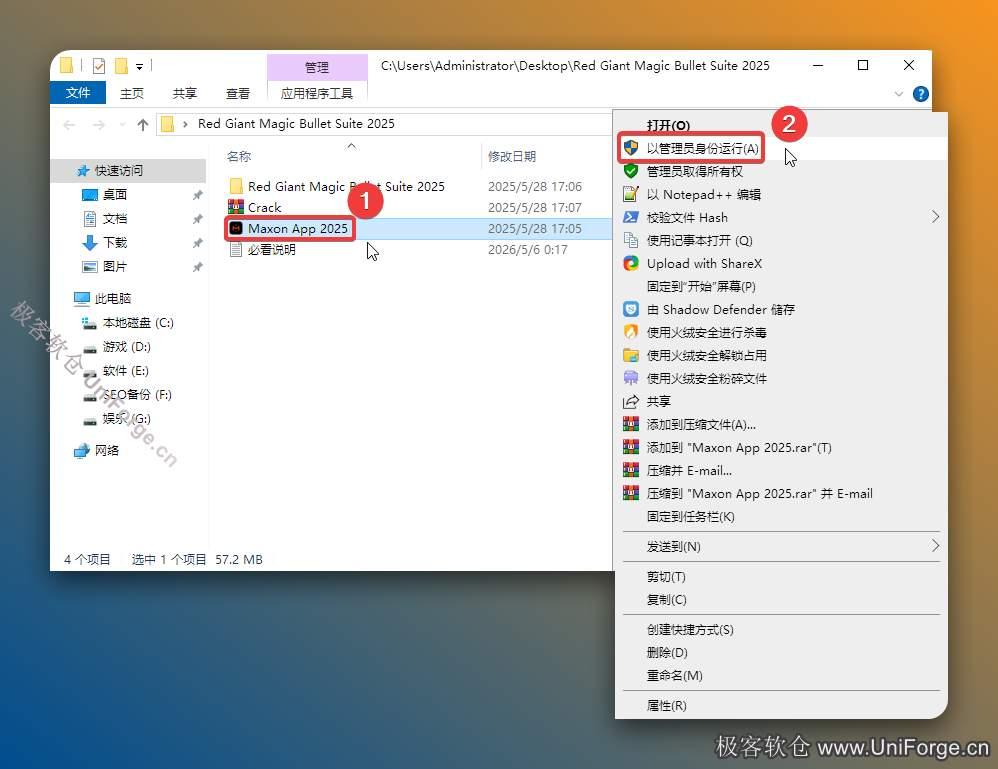Choose 压缩到 "Maxon App 2025.rar" 并 E-mail

[759, 493]
